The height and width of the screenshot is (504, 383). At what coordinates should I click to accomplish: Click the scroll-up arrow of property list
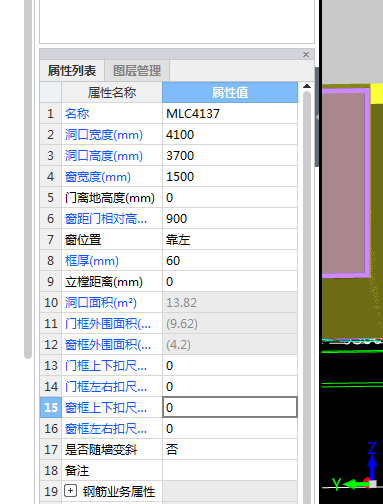(307, 86)
